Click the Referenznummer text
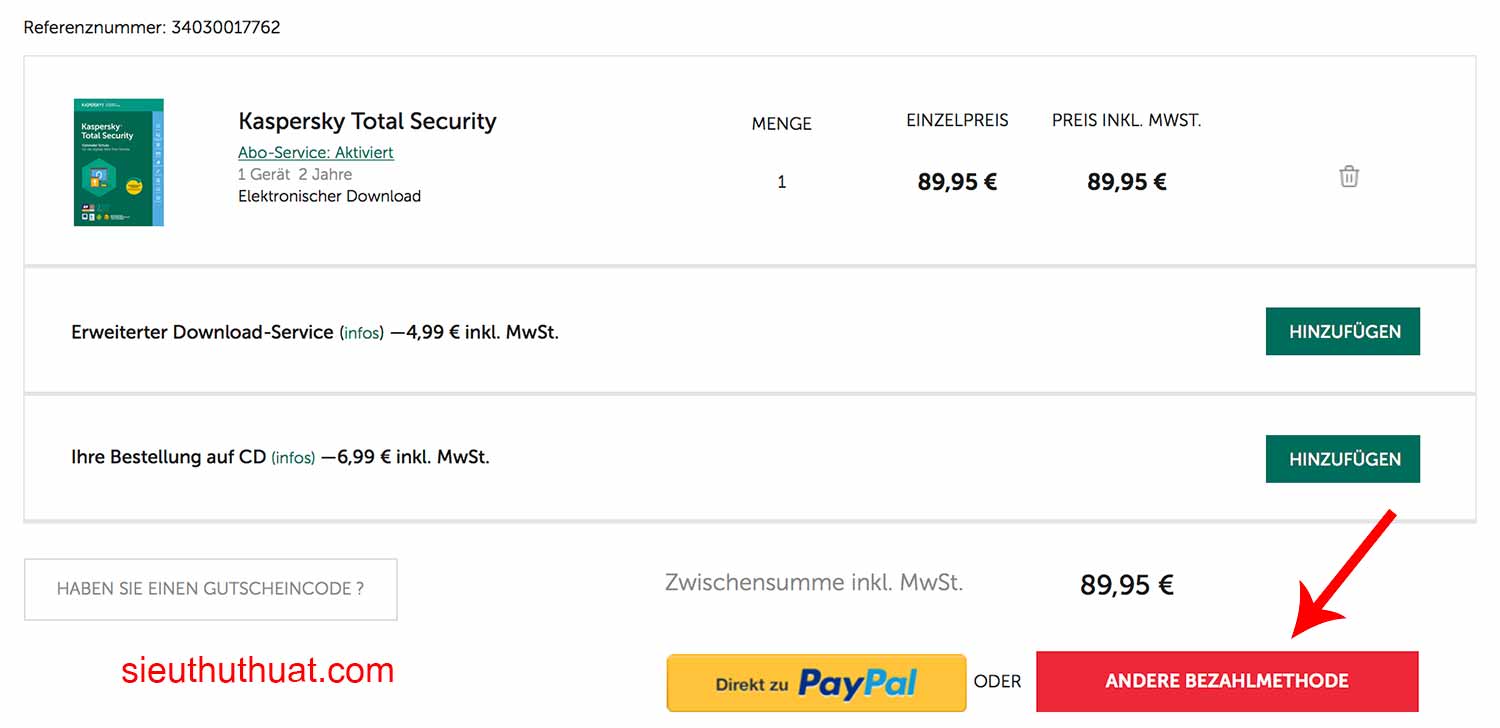 click(152, 28)
